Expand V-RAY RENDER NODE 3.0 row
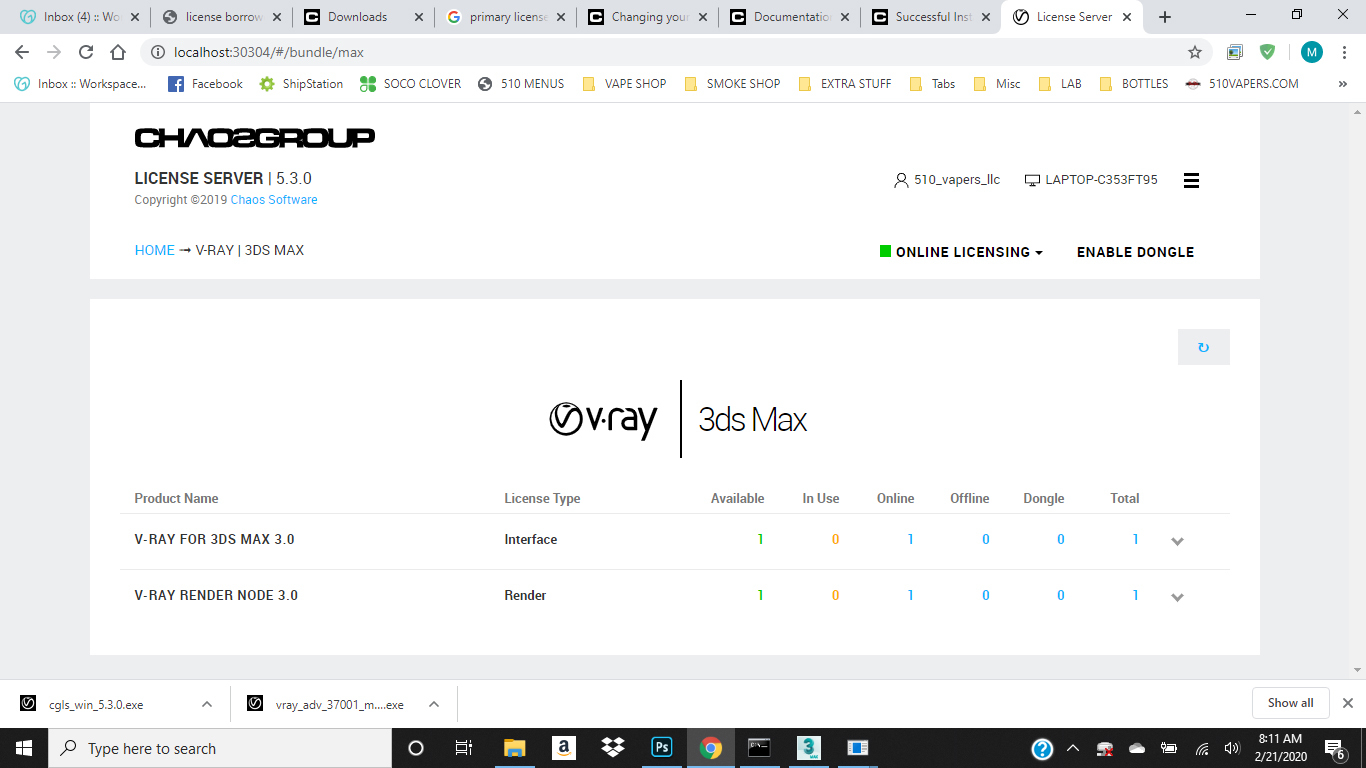Screen dimensions: 1366x768 1177,597
